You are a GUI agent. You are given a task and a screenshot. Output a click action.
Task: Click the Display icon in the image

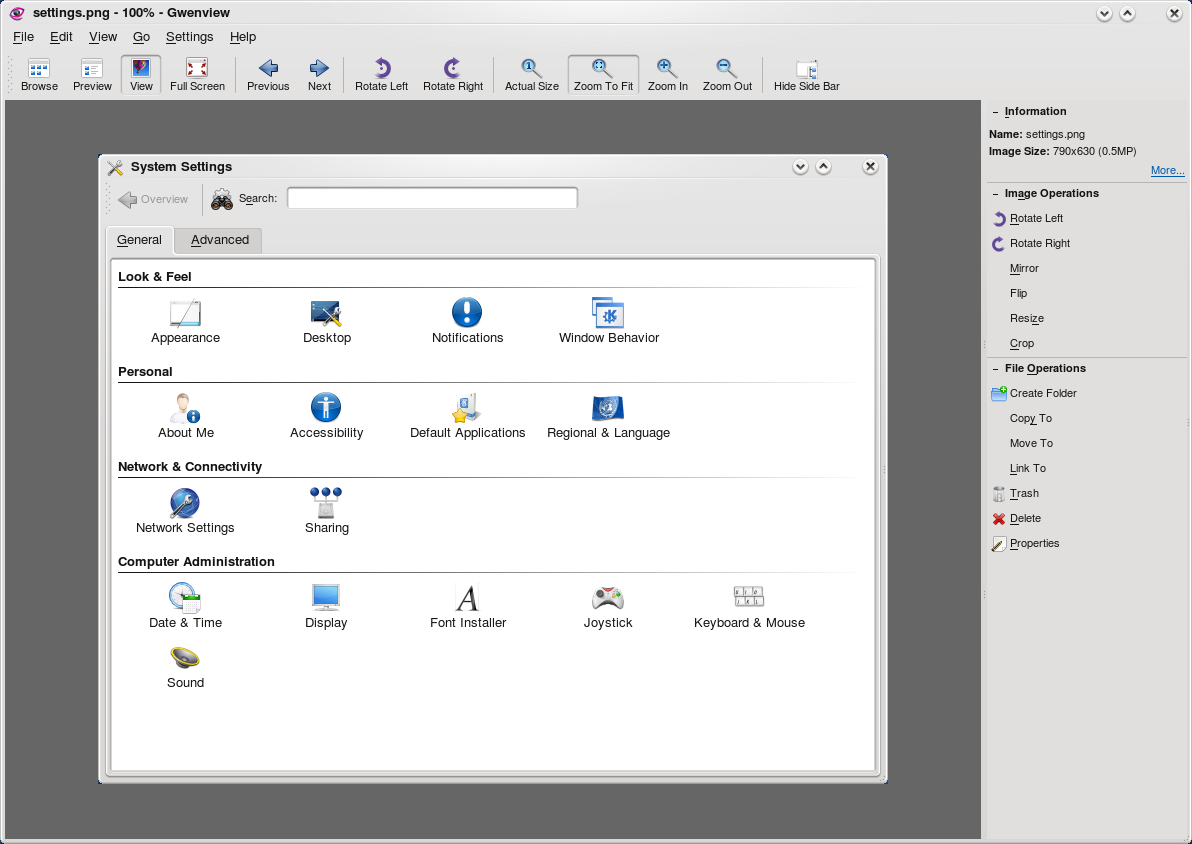pyautogui.click(x=326, y=607)
